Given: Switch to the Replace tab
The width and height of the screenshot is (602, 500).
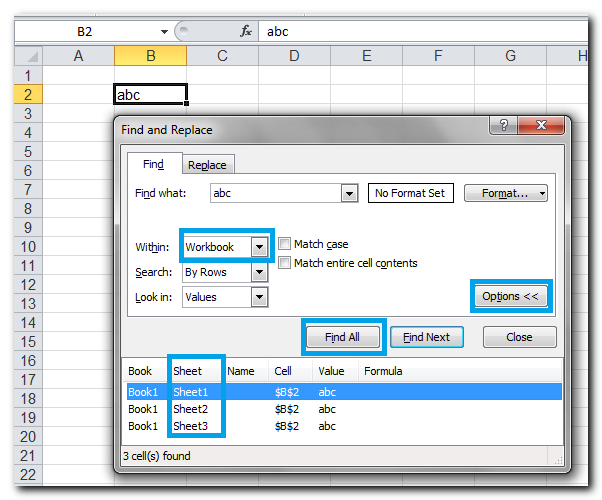Looking at the screenshot, I should [x=207, y=165].
